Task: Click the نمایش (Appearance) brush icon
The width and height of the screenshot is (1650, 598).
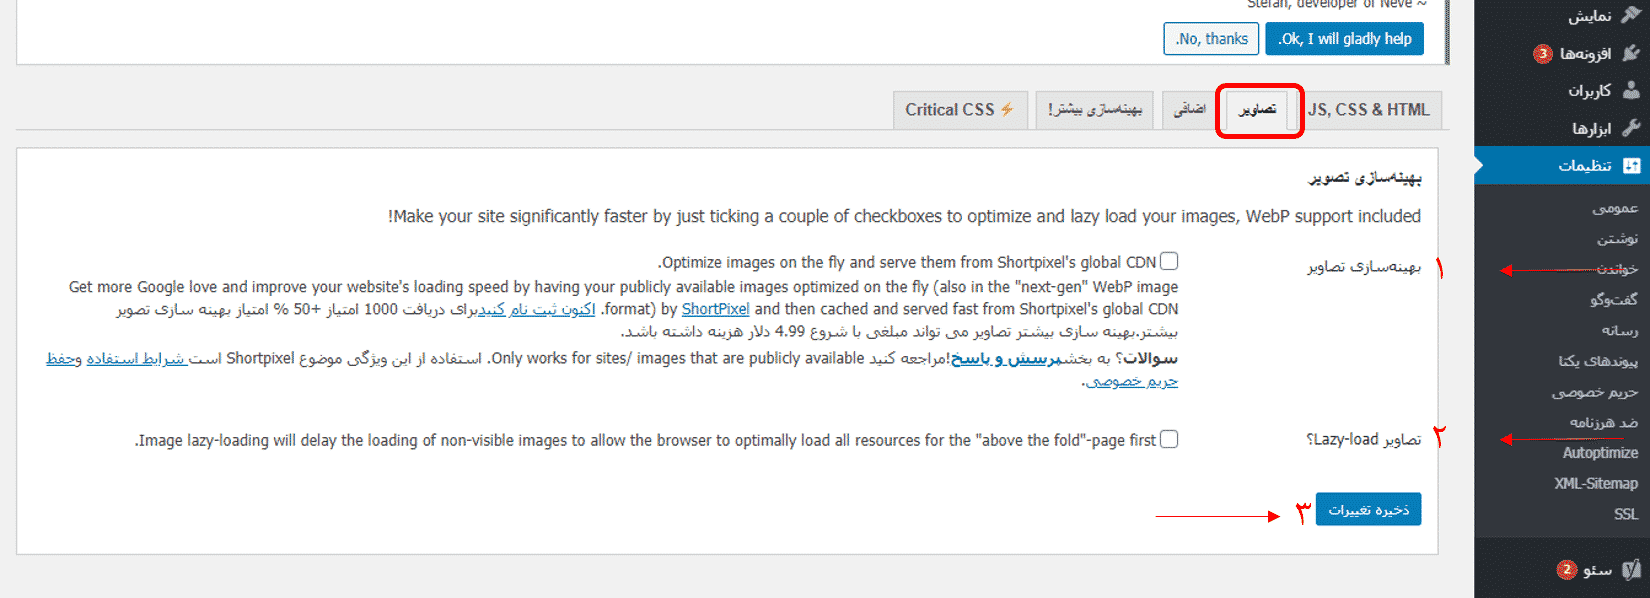Action: (x=1630, y=15)
